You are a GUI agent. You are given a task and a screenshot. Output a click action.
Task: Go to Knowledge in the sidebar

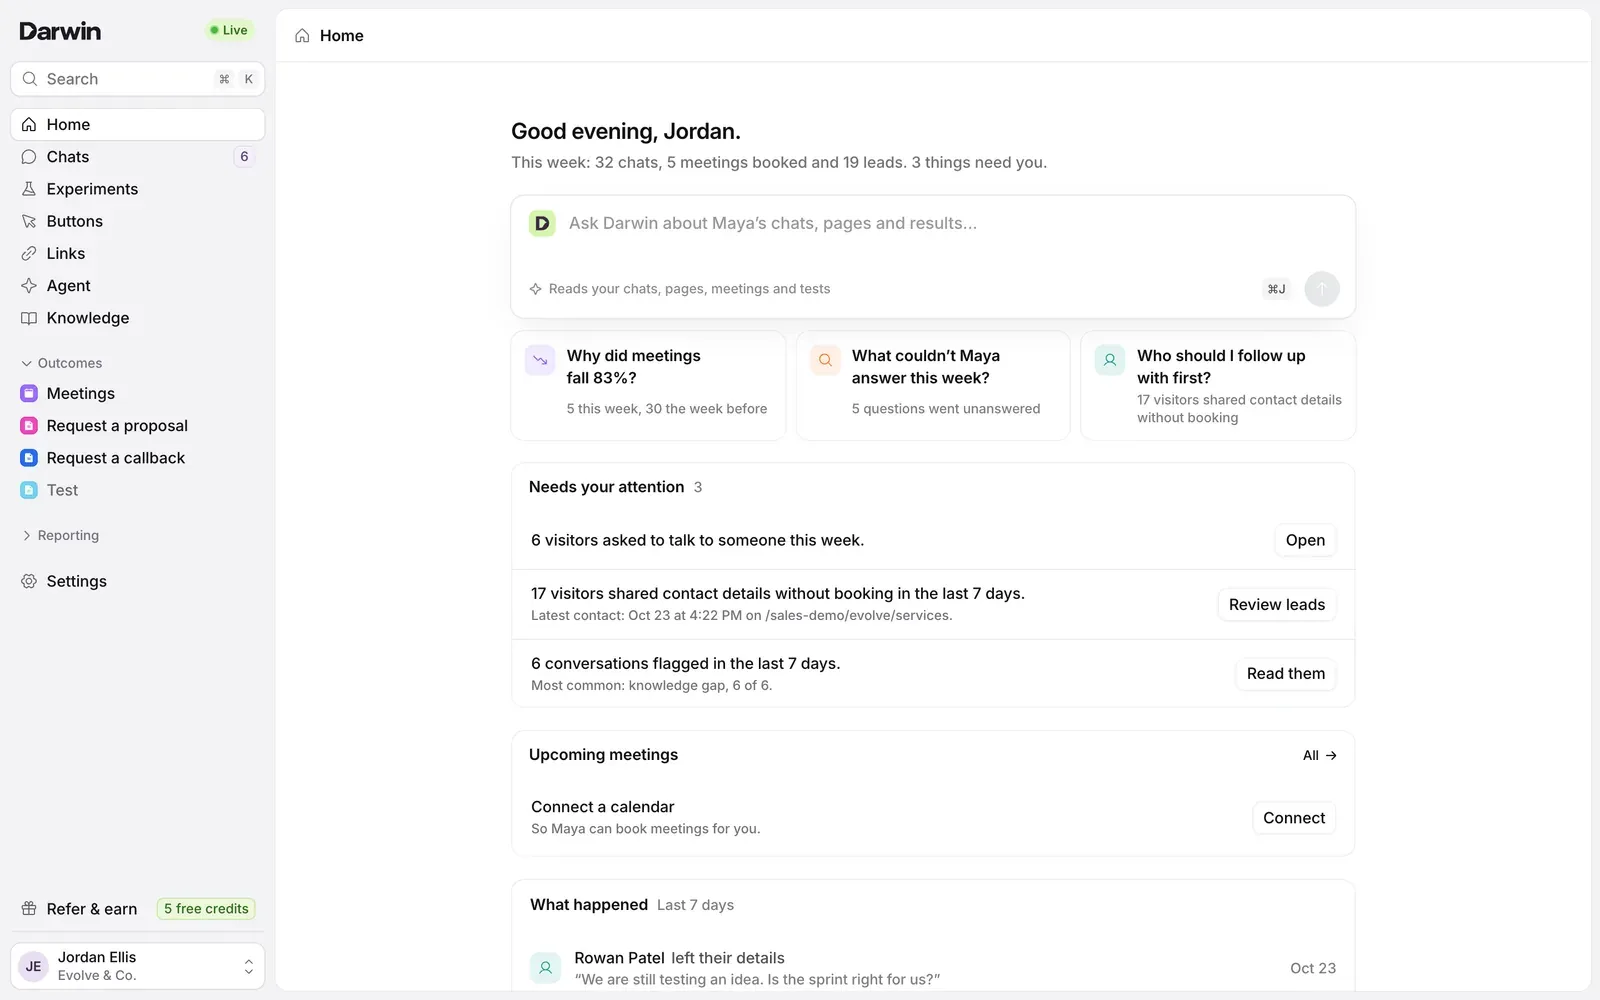pyautogui.click(x=138, y=318)
